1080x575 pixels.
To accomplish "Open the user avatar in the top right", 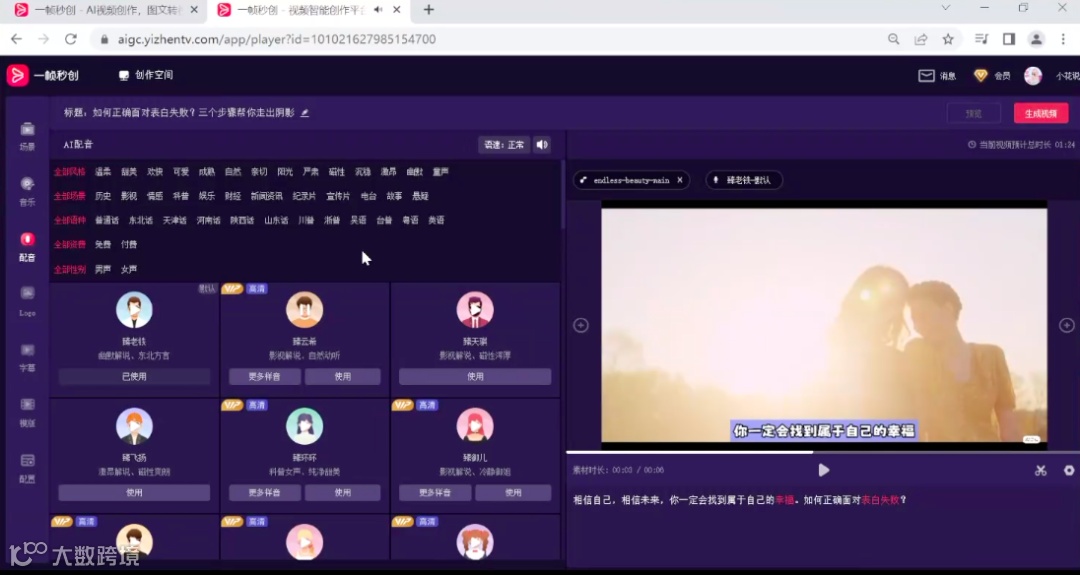I will click(x=1032, y=76).
